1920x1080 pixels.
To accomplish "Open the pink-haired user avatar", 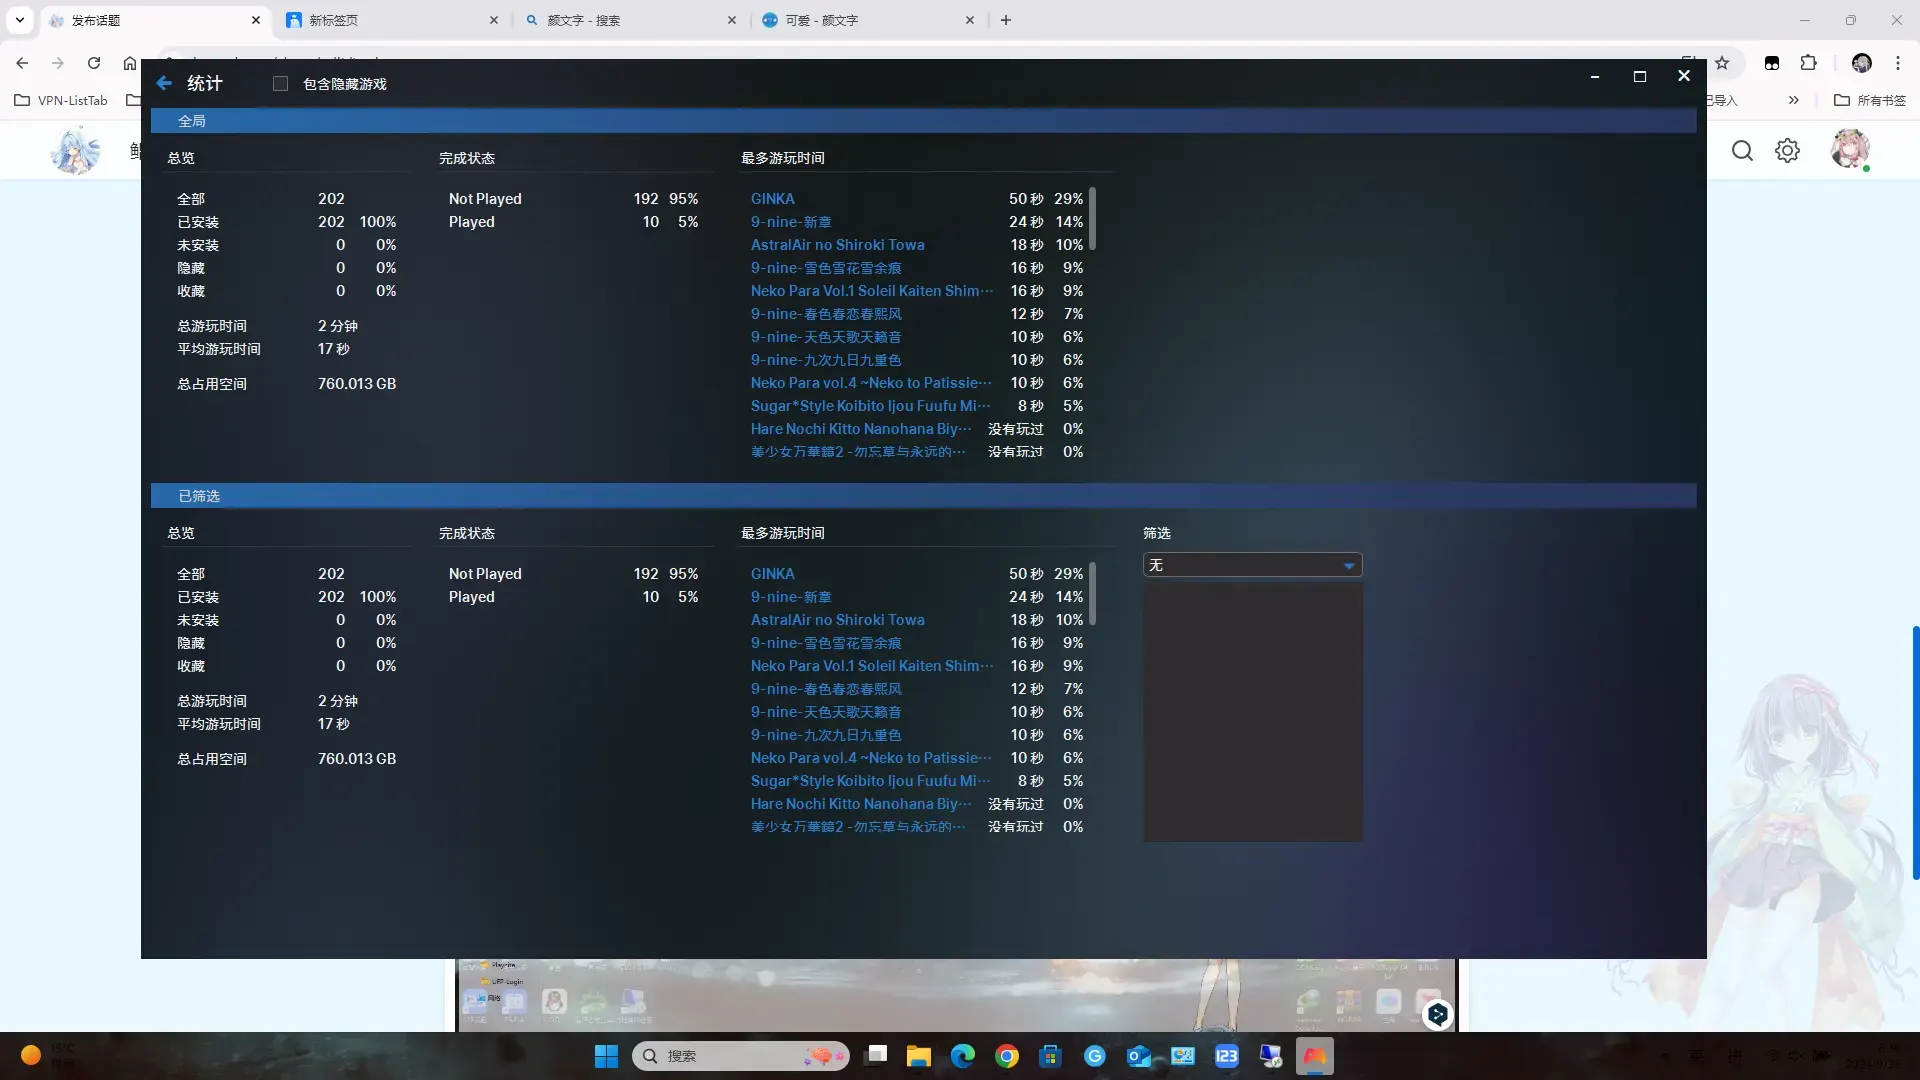I will tap(1849, 150).
